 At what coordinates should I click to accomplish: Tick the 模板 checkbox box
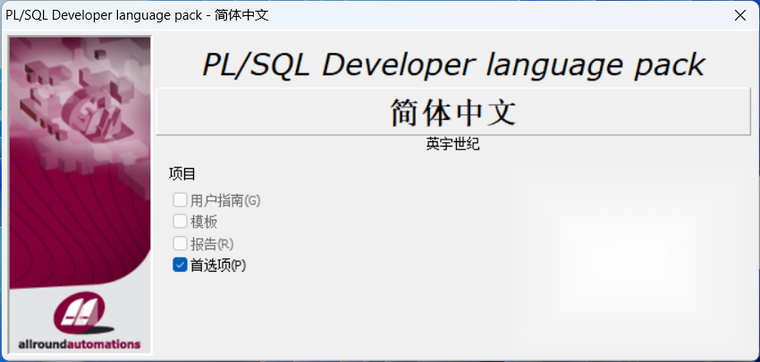[x=180, y=221]
